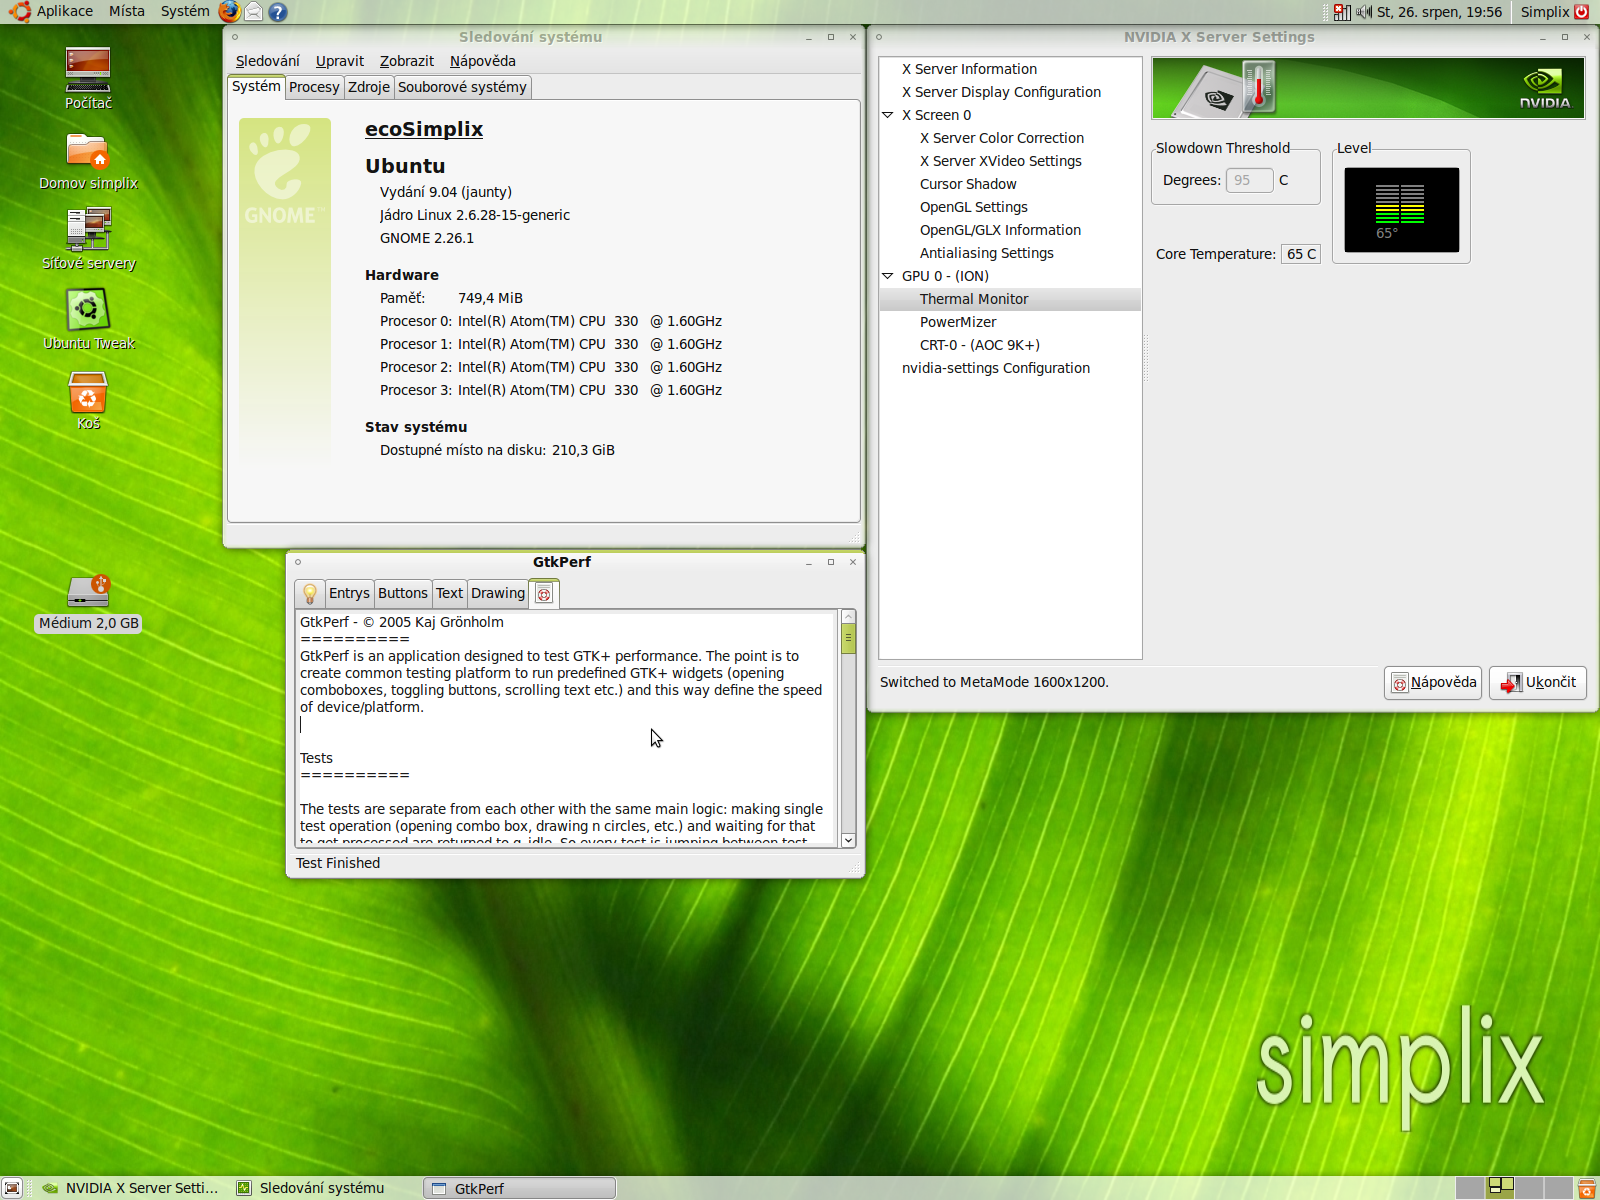Select the Síťové servery desktop icon
Screen dimensions: 1600x1200
(x=88, y=238)
